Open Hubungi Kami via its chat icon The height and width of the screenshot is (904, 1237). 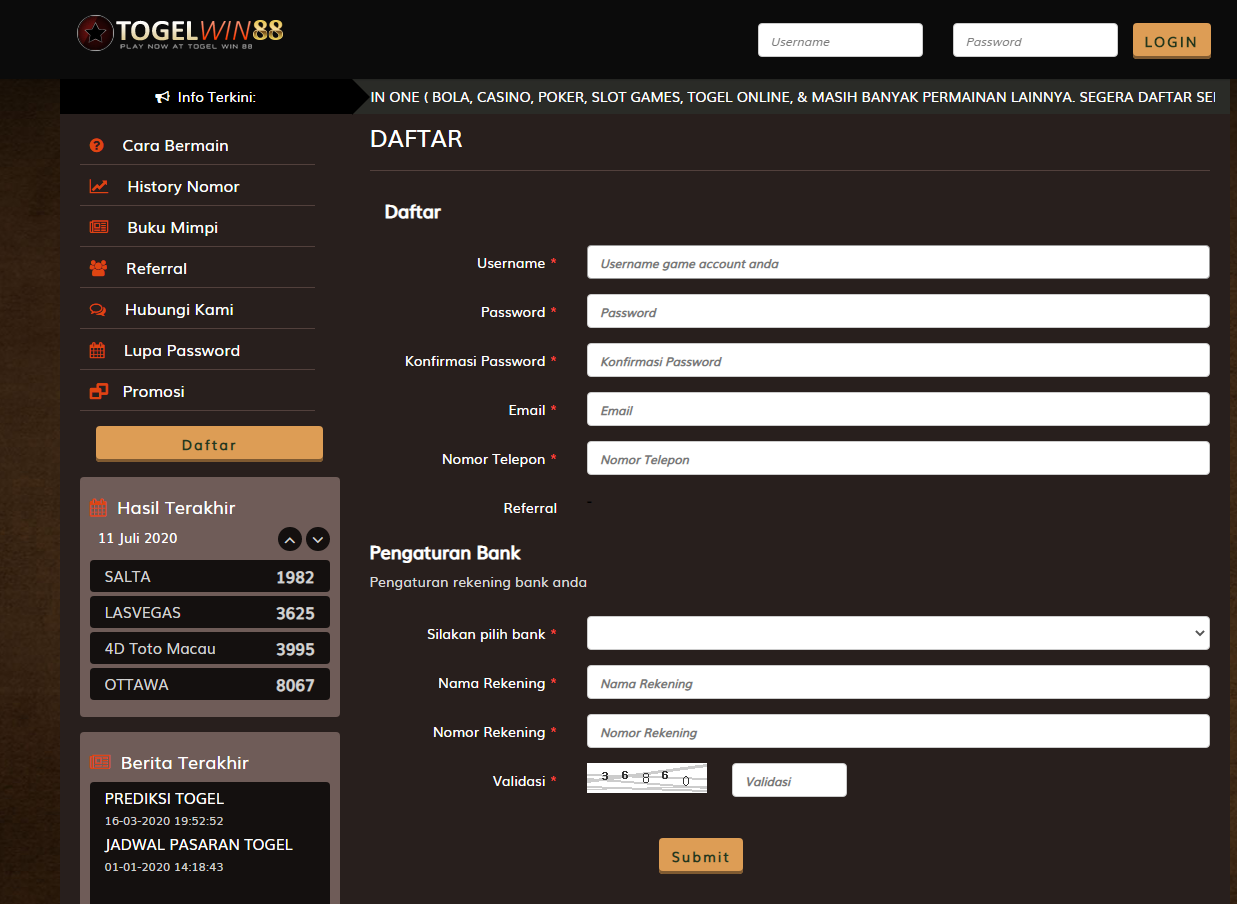[97, 309]
